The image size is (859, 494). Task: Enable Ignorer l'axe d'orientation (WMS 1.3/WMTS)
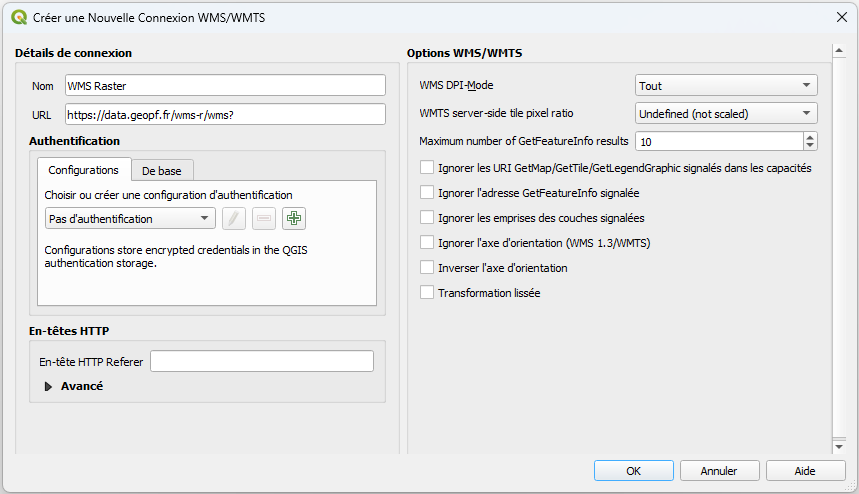pos(427,243)
